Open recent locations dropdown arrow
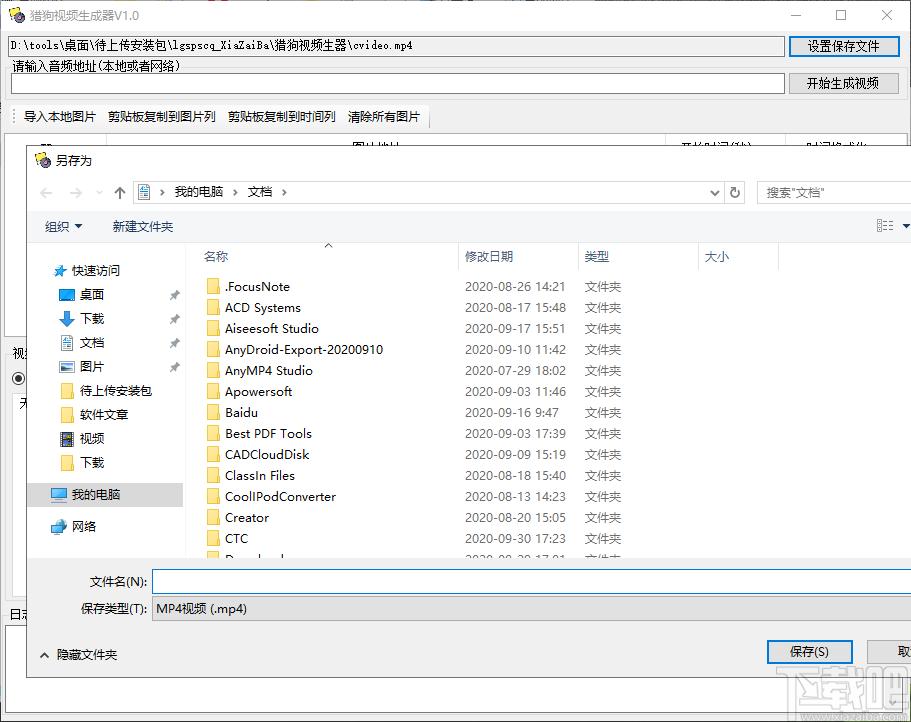The height and width of the screenshot is (722, 911). (99, 193)
